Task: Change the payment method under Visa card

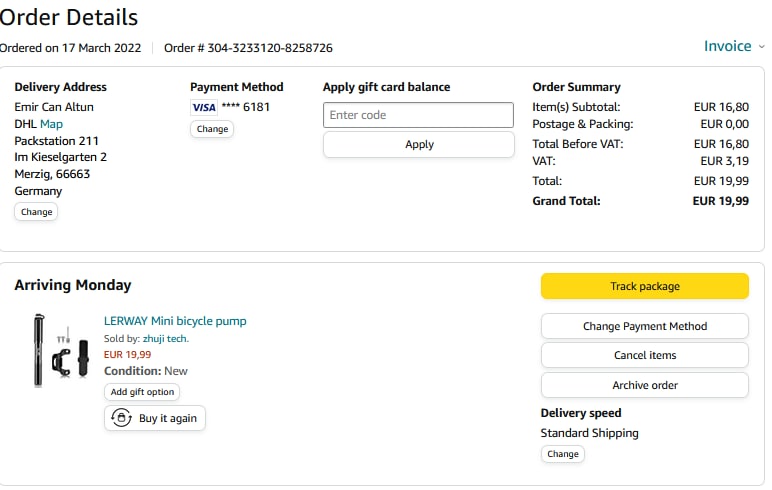Action: (212, 129)
